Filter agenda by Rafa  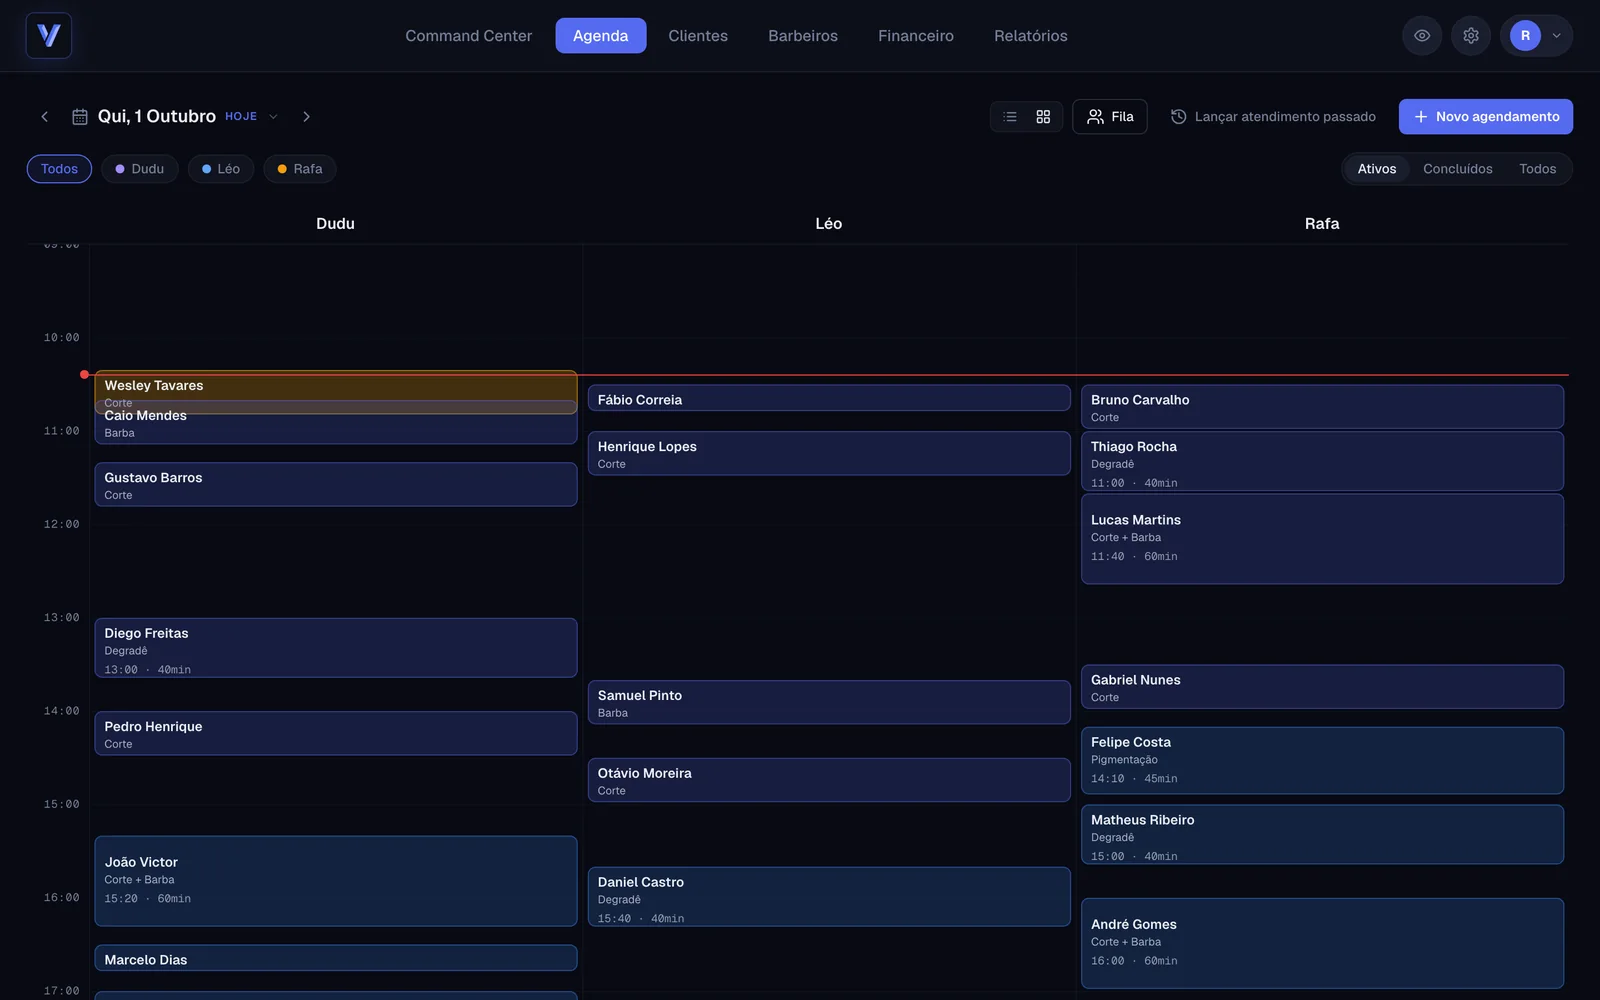click(x=300, y=169)
